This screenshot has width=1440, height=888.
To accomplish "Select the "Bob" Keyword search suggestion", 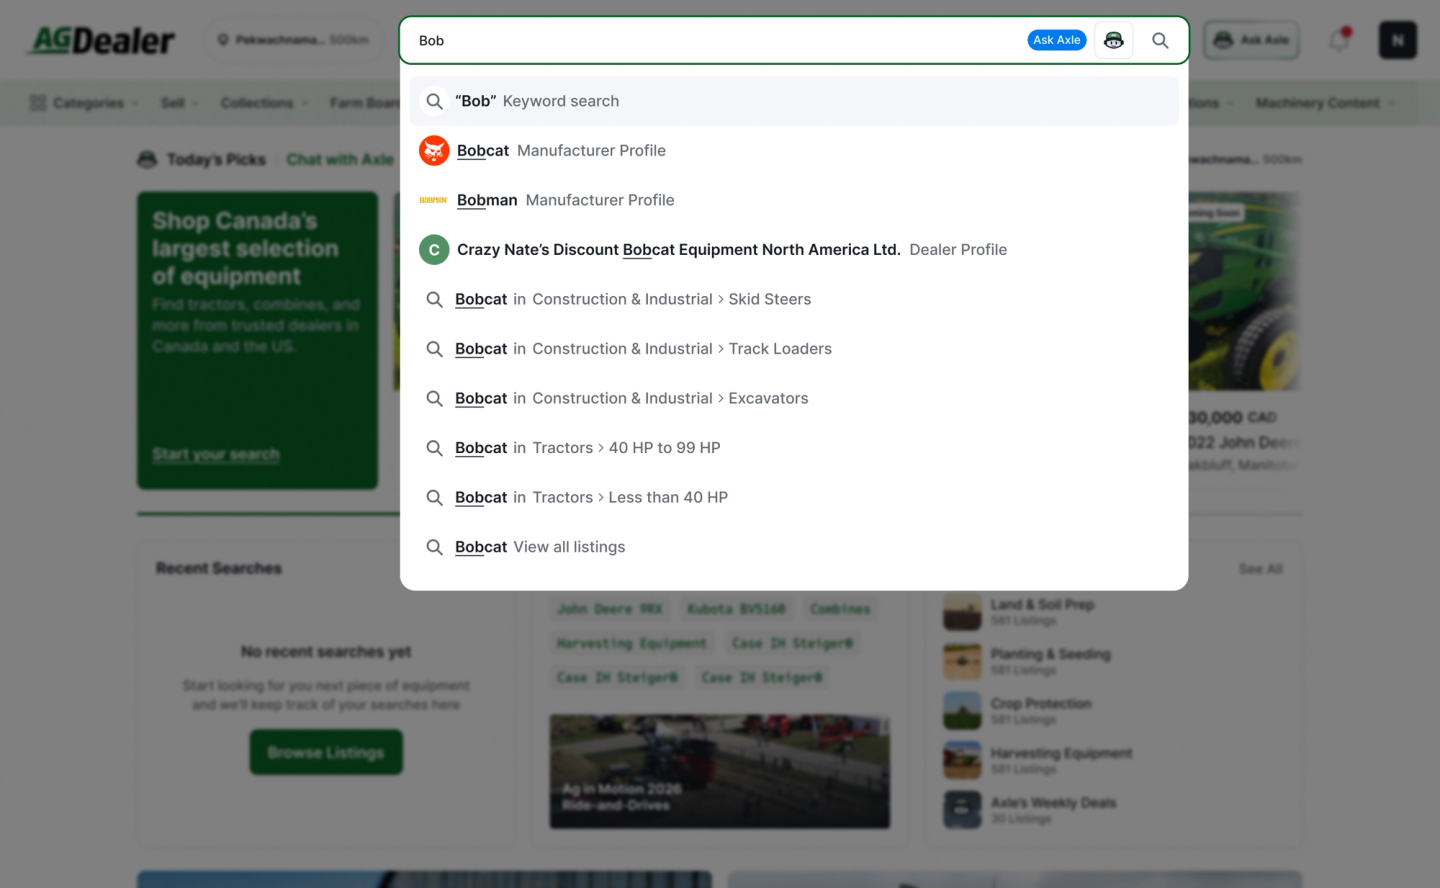I will click(x=794, y=101).
